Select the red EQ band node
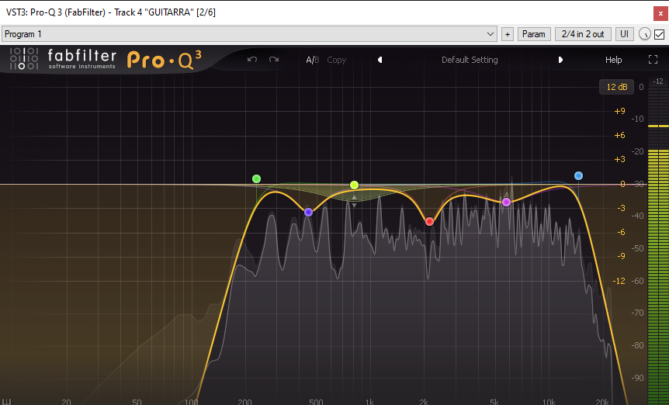Screen dimensions: 669x405 (430, 221)
